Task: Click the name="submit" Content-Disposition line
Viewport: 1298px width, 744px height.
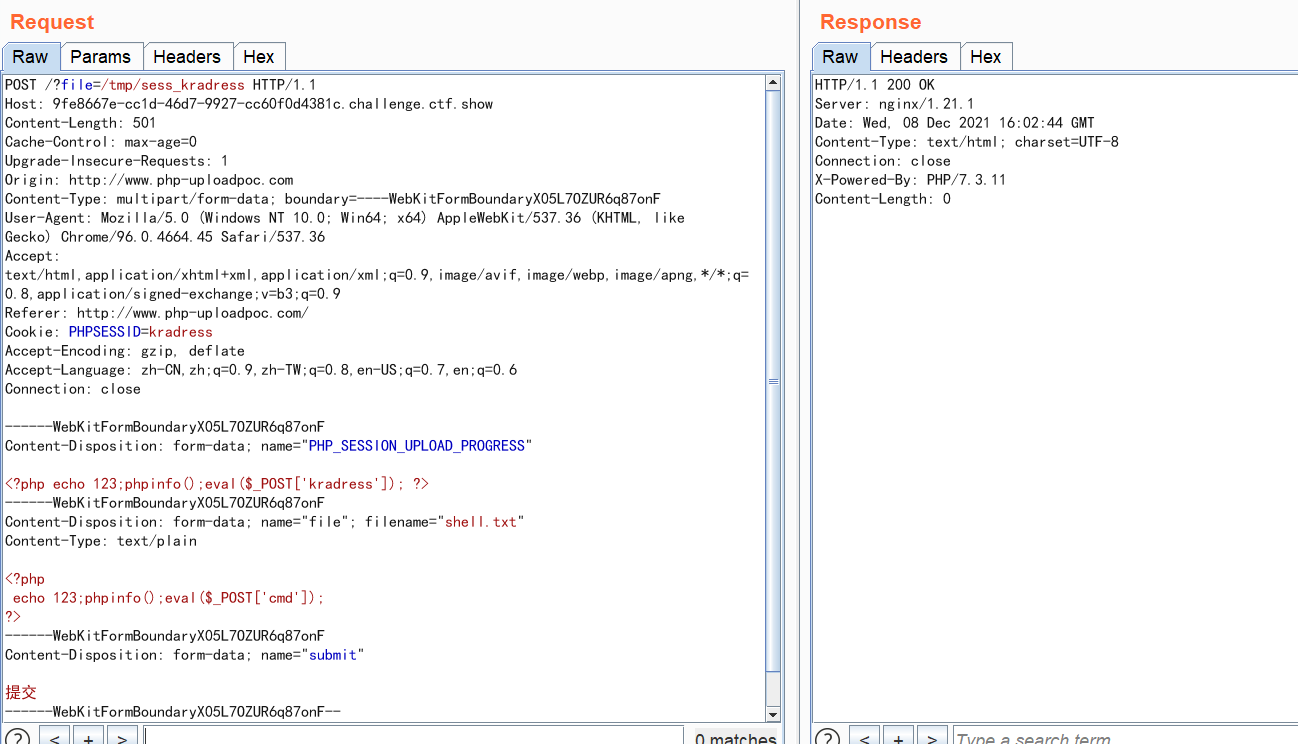Action: coord(185,655)
